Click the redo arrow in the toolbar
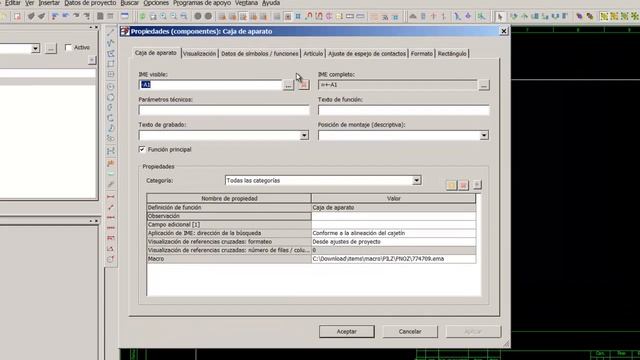The image size is (640, 360). pos(76,16)
